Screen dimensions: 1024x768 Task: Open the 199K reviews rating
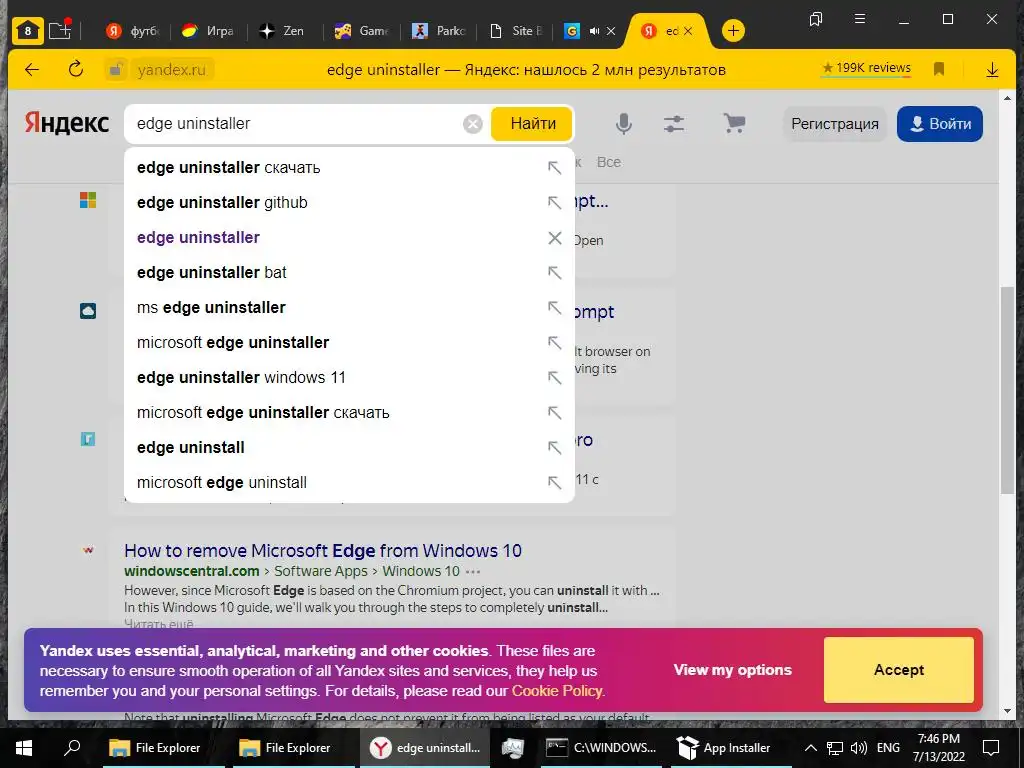[x=866, y=68]
